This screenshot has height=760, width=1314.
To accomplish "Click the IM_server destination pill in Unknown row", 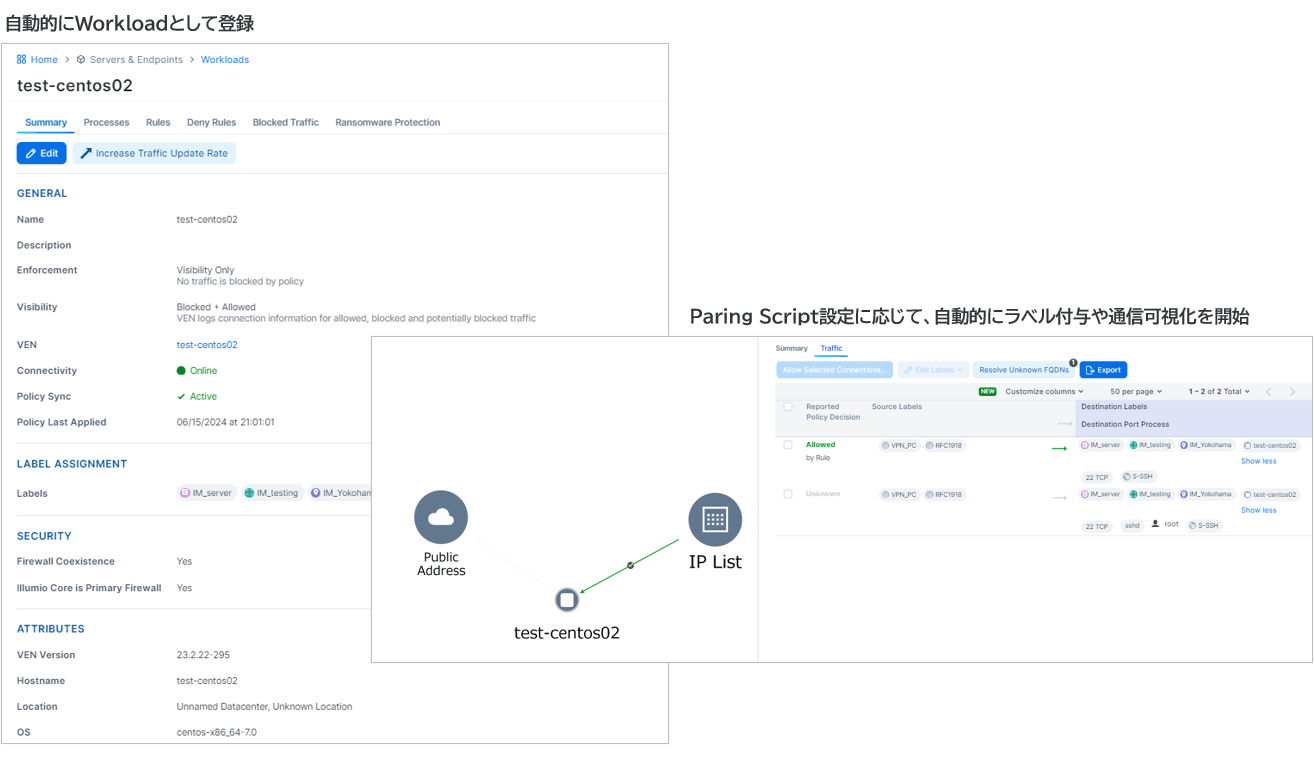I will (1101, 494).
